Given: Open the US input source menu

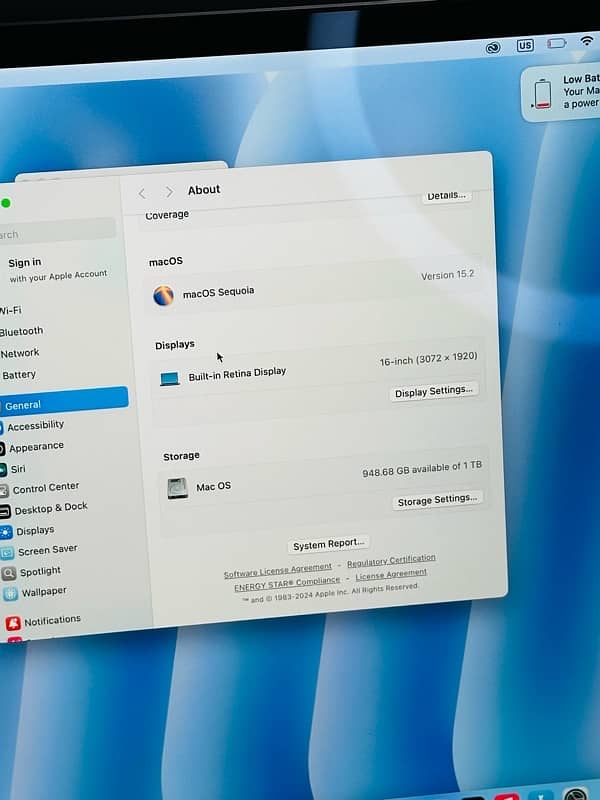Looking at the screenshot, I should coord(525,45).
